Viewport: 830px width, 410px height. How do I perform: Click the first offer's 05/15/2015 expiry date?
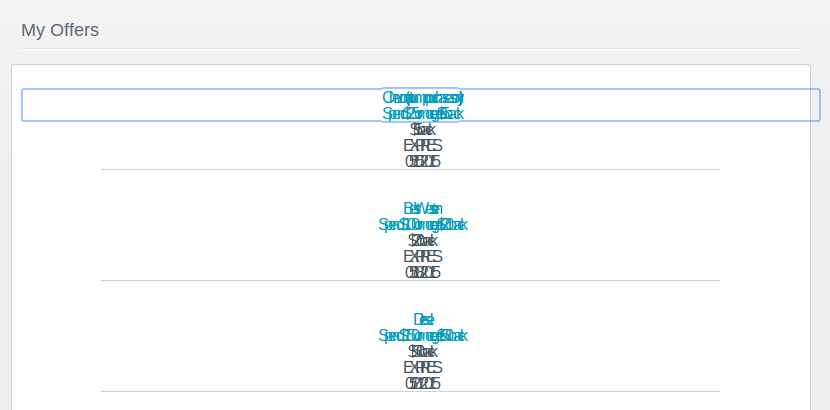[423, 161]
